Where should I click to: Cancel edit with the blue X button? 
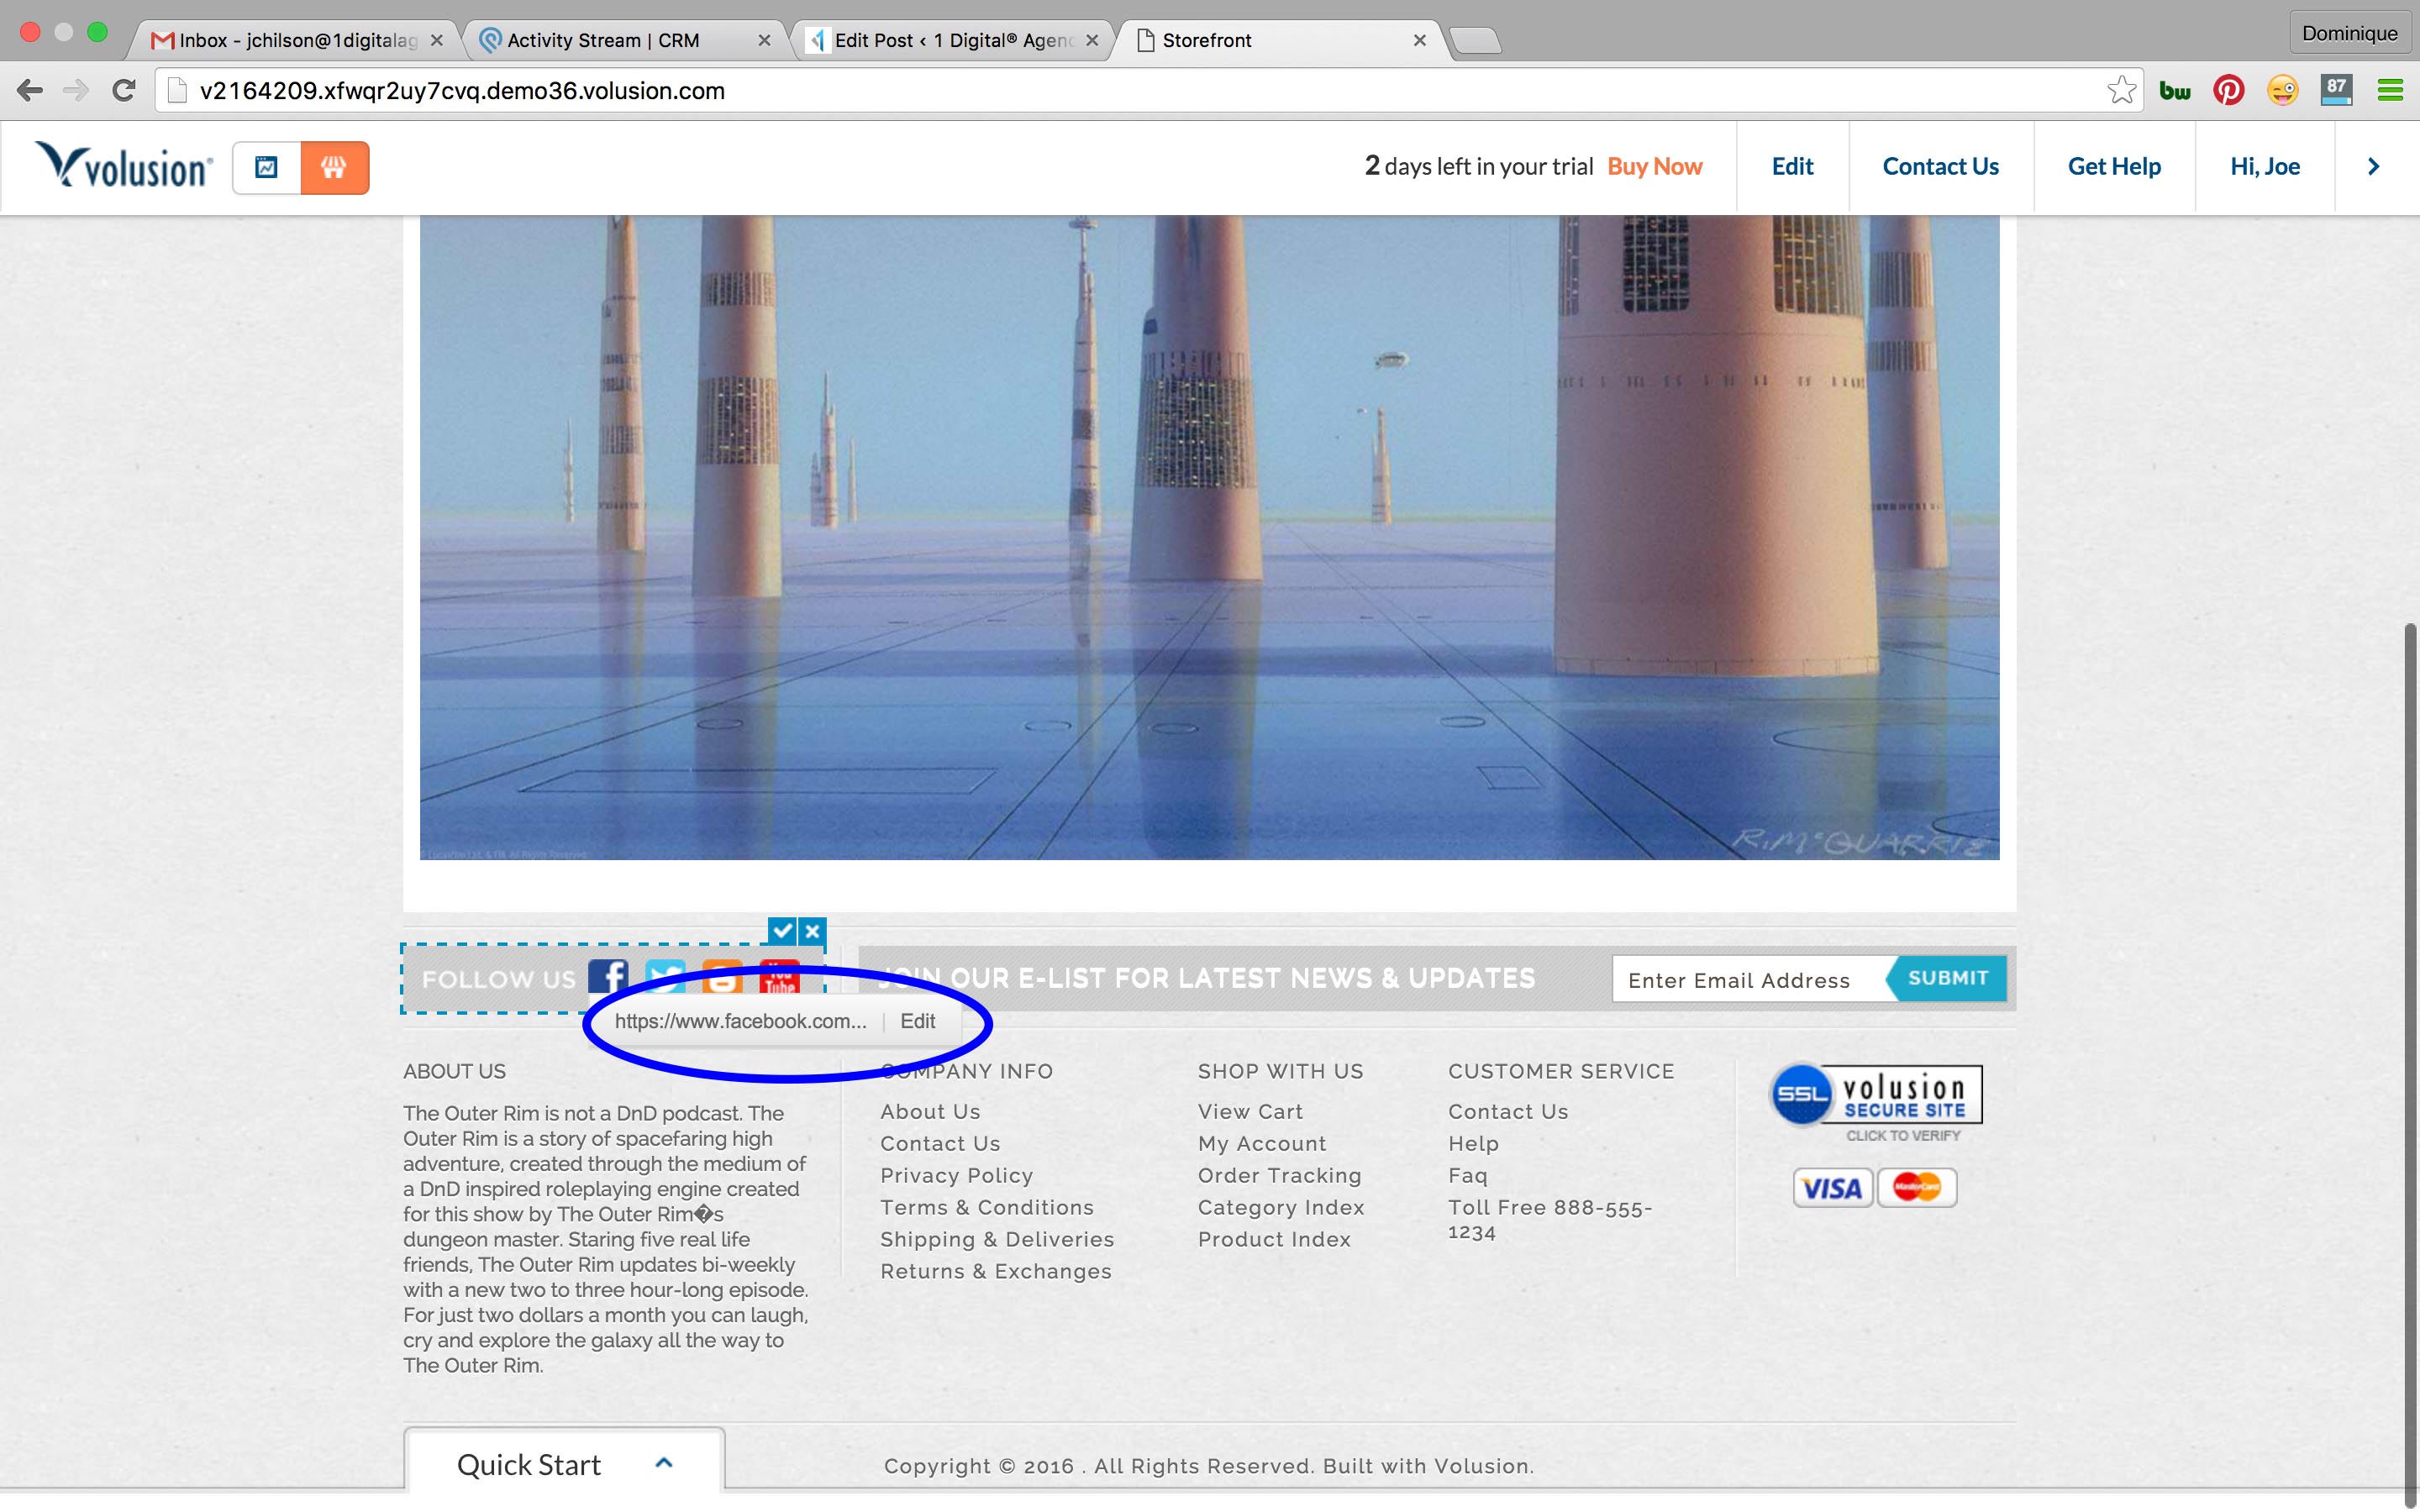(813, 931)
